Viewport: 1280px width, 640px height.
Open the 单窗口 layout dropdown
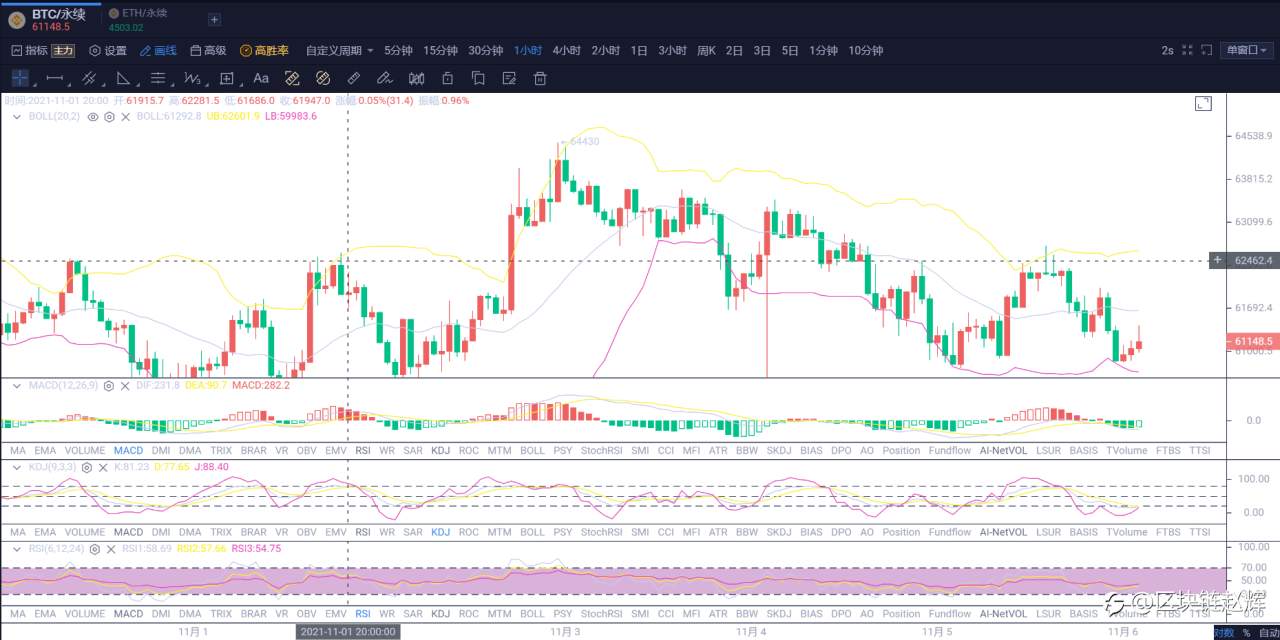[1247, 50]
